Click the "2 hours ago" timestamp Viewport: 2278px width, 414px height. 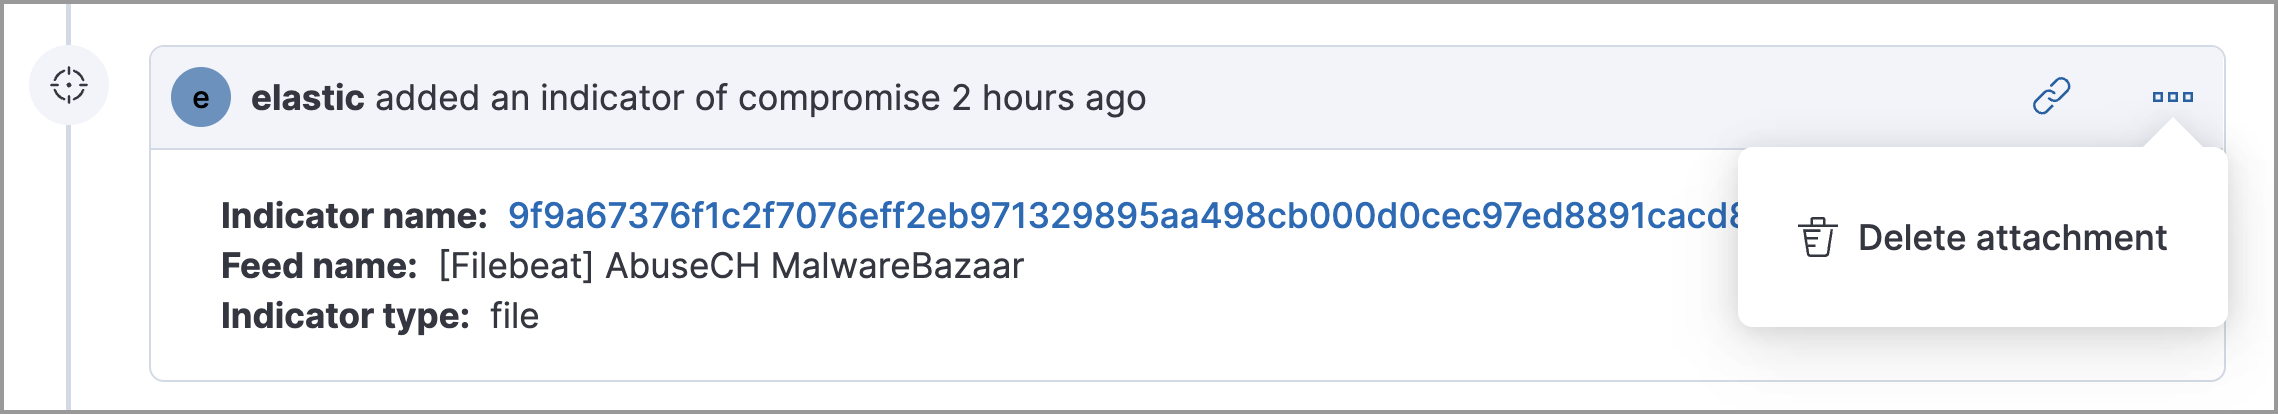point(1049,98)
